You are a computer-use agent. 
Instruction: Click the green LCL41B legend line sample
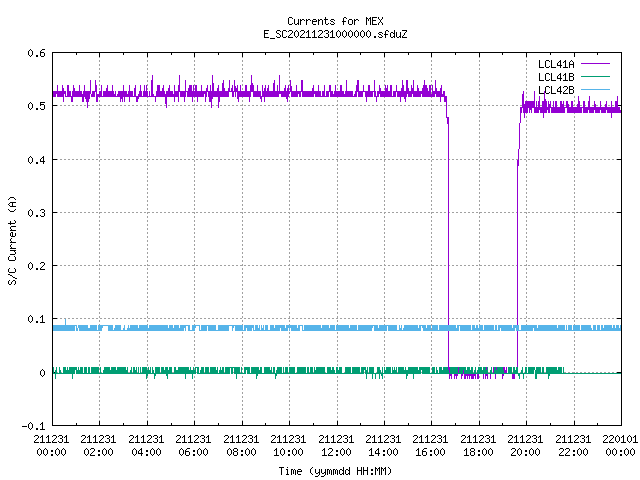point(595,76)
